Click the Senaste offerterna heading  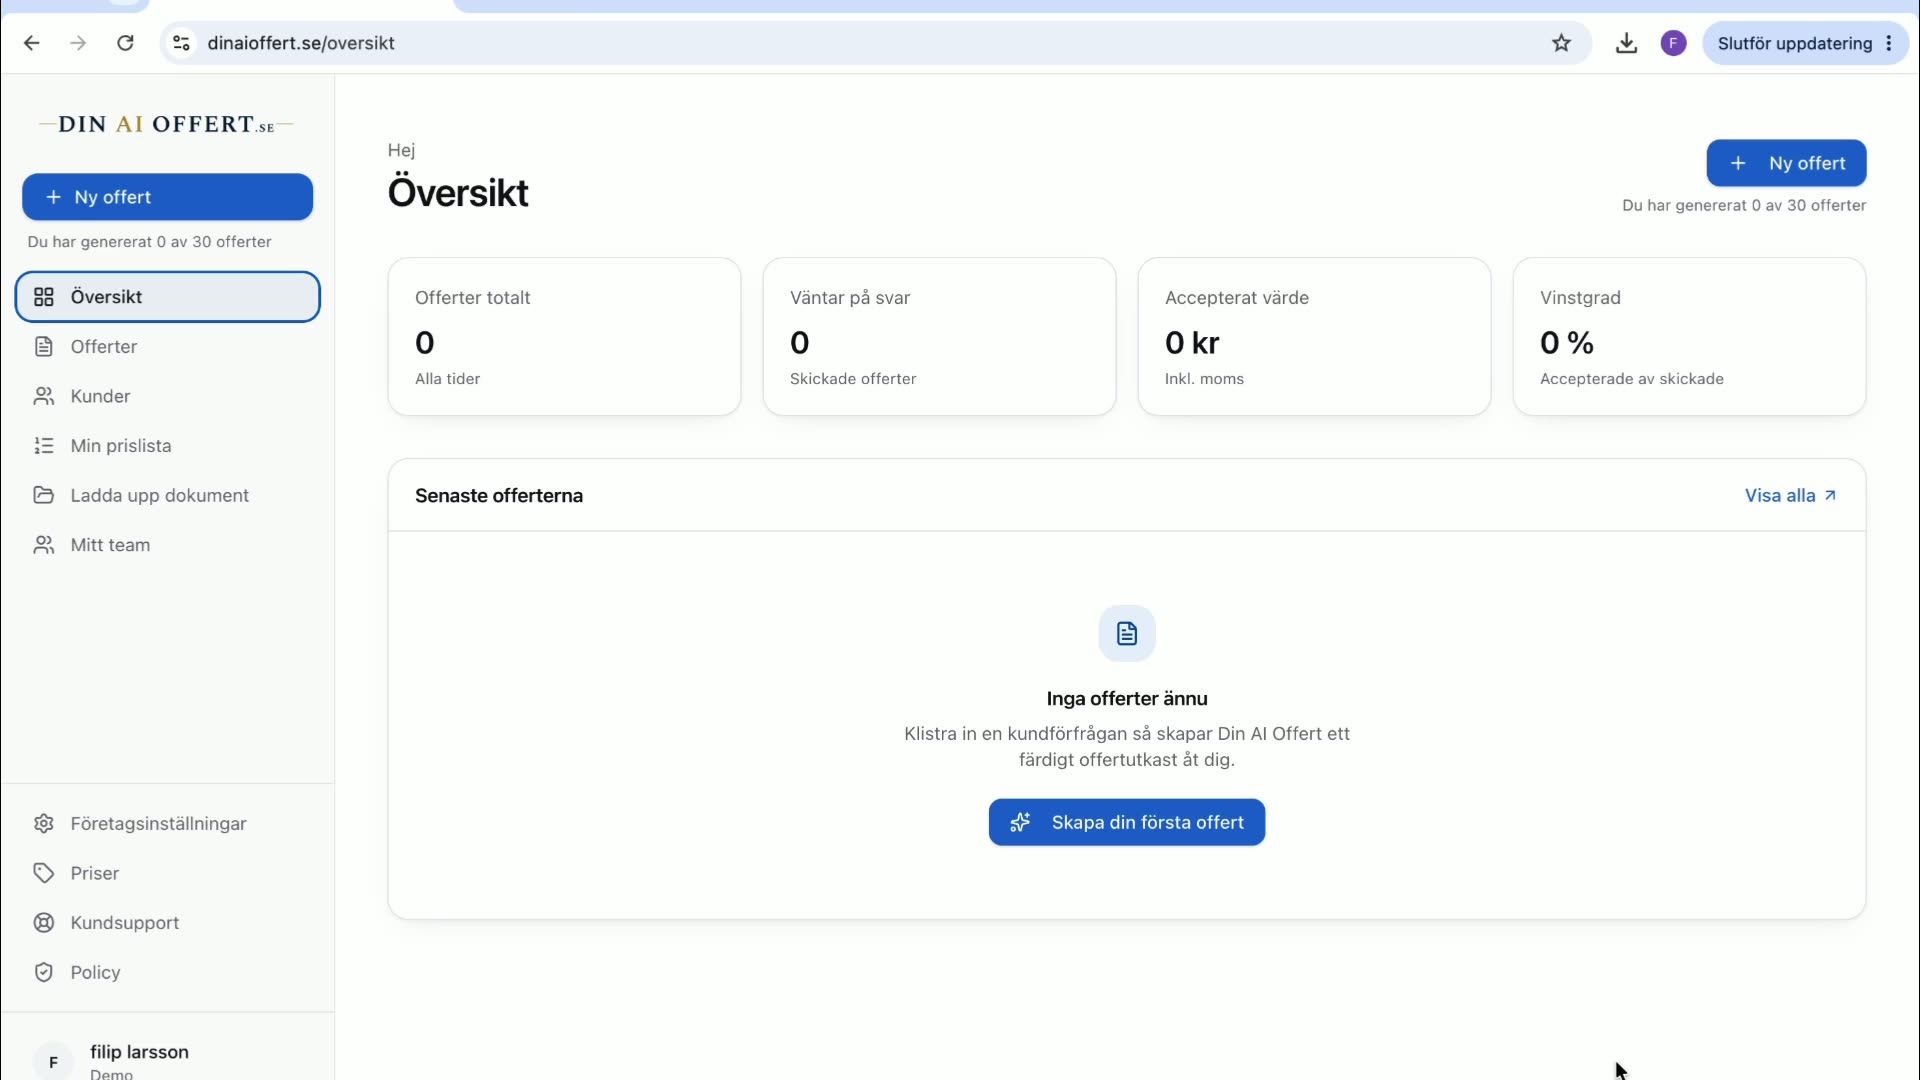499,496
